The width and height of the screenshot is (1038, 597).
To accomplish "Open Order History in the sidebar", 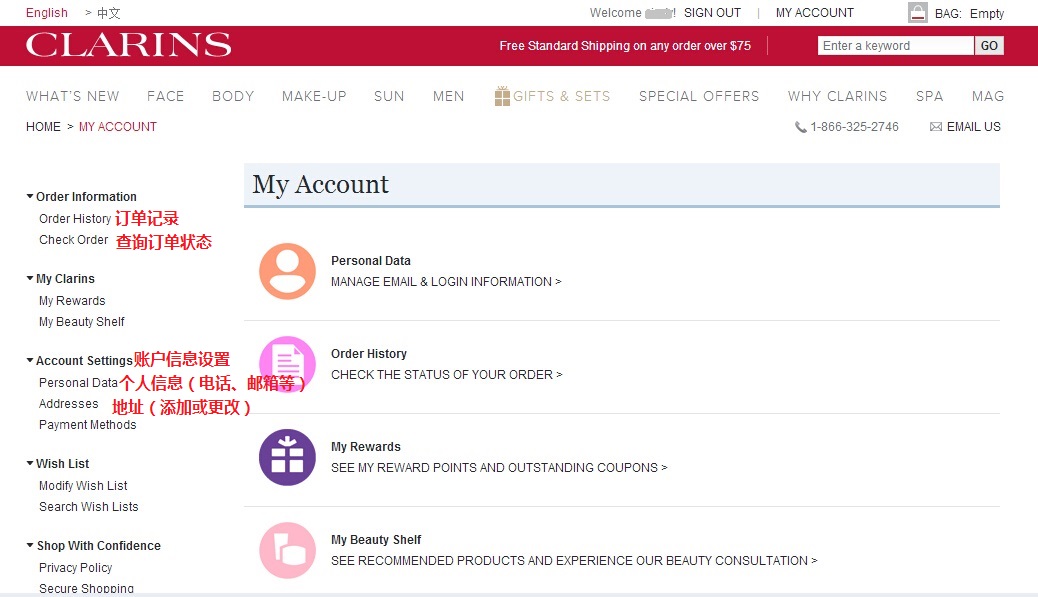I will point(75,218).
